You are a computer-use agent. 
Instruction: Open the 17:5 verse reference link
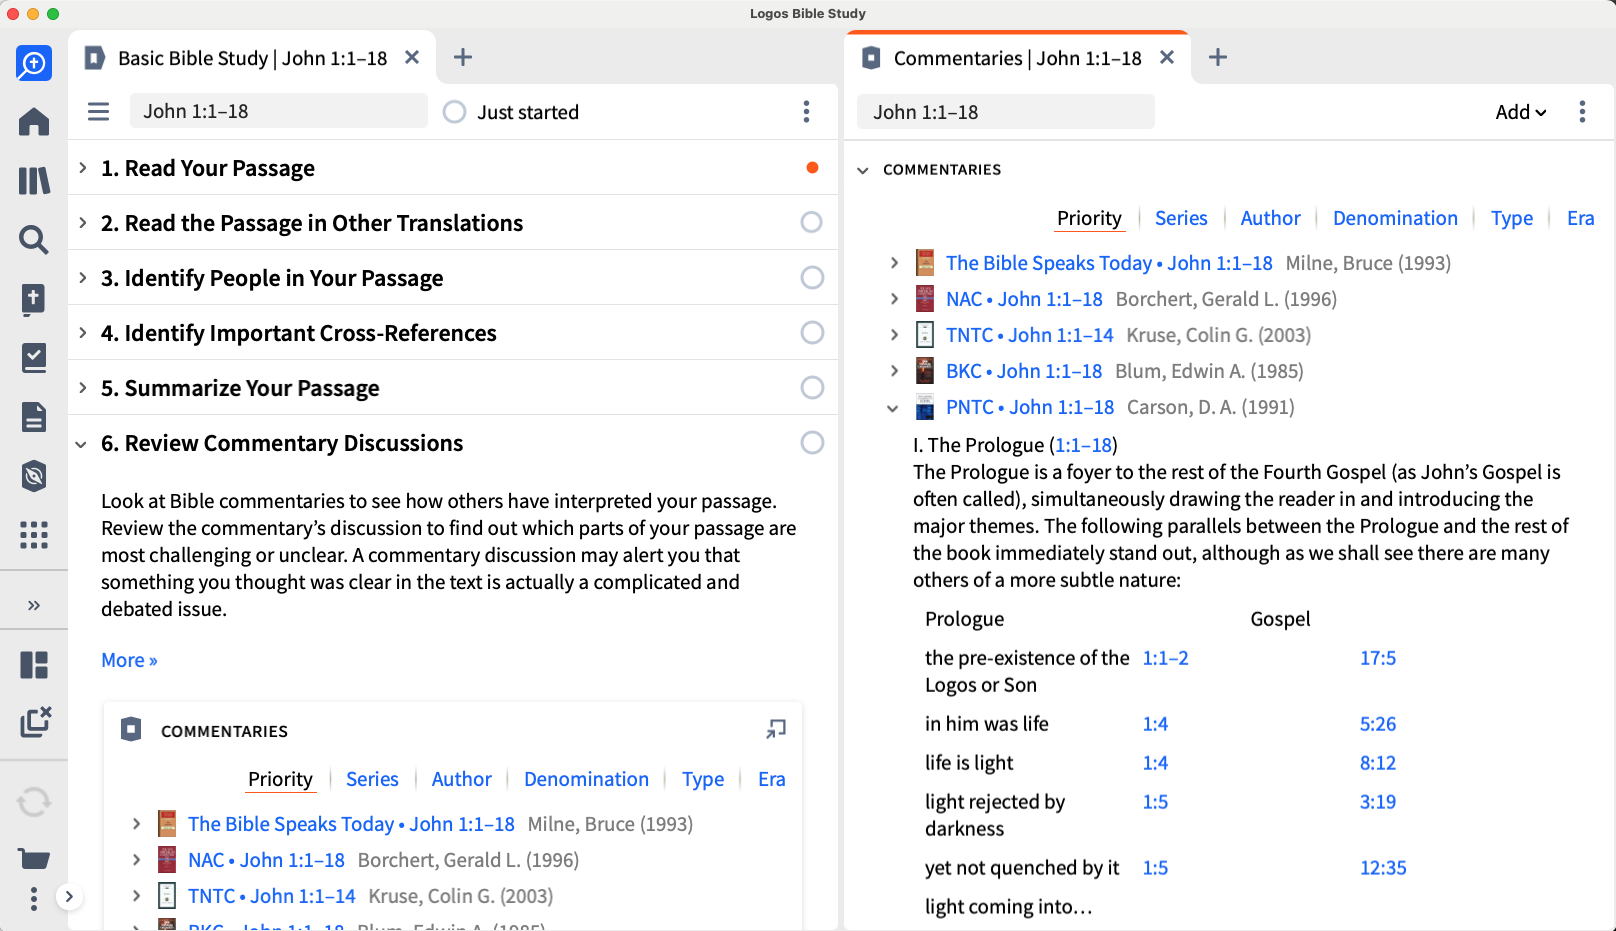tap(1377, 658)
